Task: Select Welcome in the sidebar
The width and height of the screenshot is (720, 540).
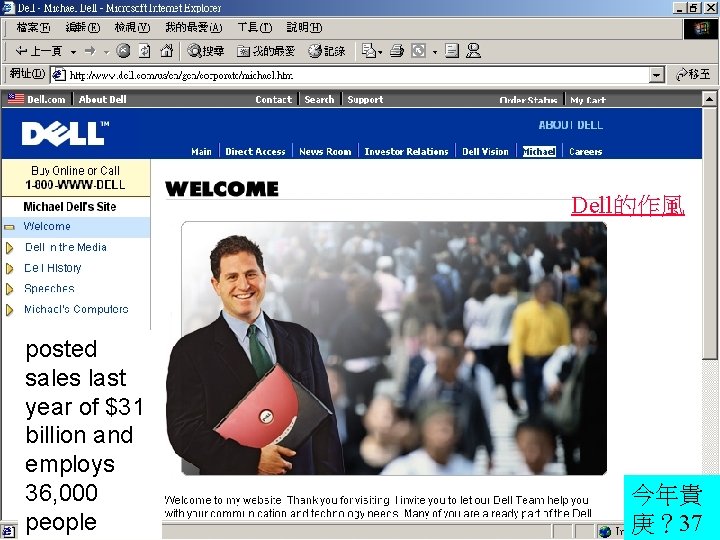Action: click(x=47, y=226)
